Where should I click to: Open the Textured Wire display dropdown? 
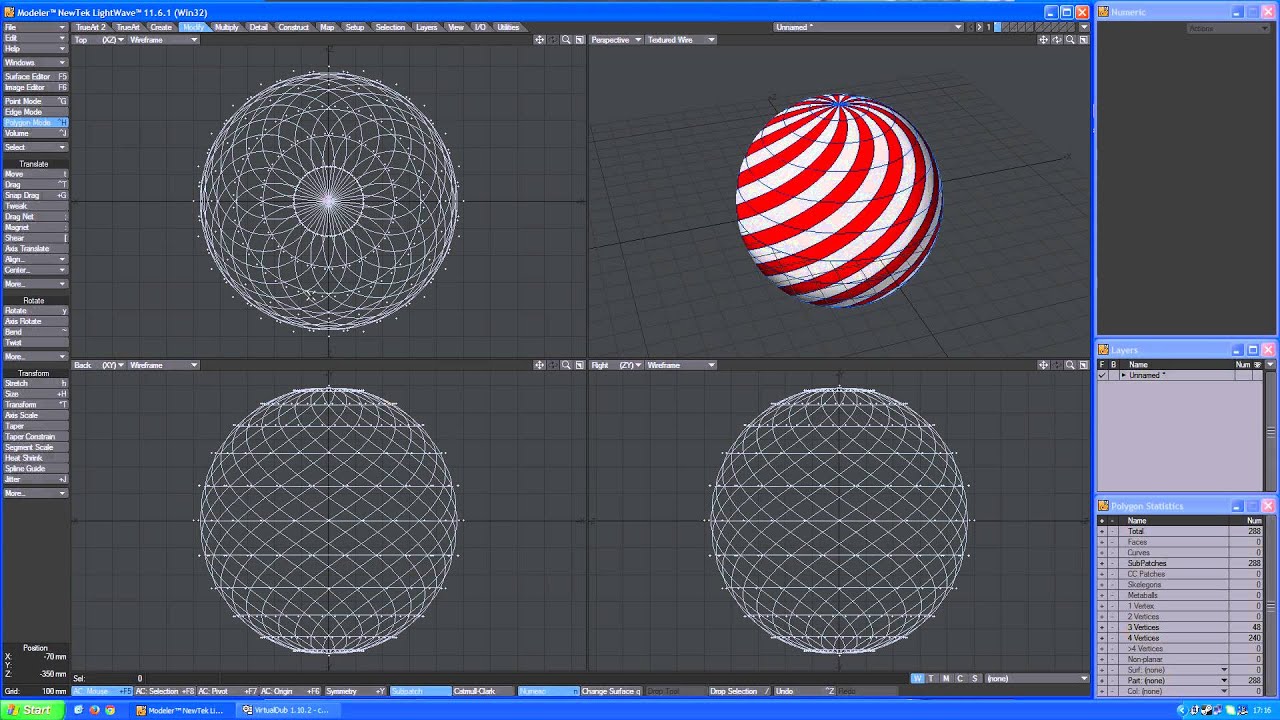pyautogui.click(x=681, y=40)
